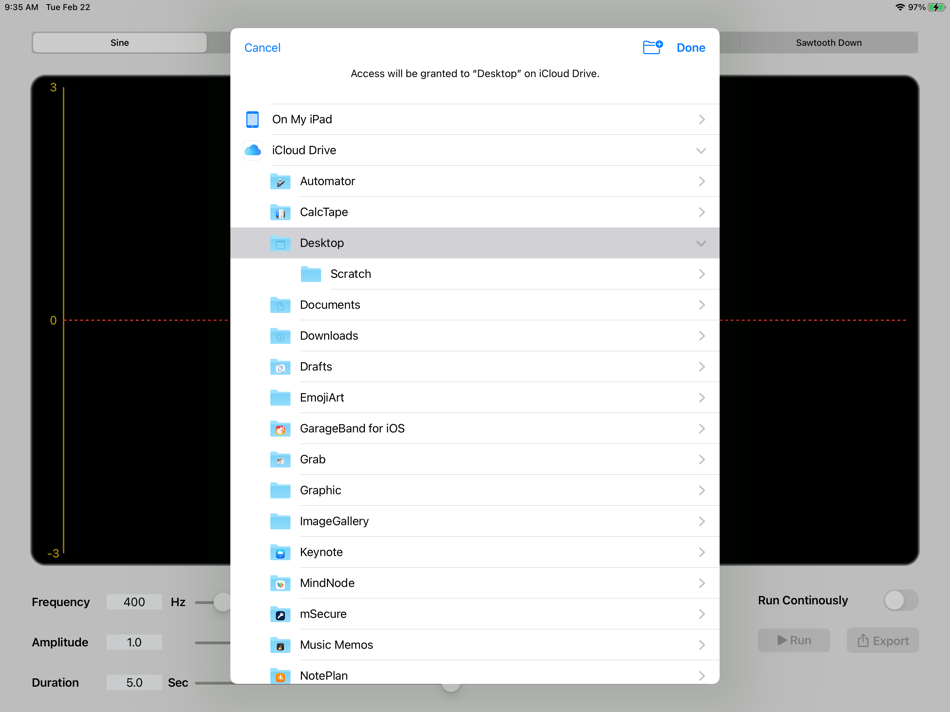The image size is (950, 712).
Task: Edit the Frequency value field 400
Action: (134, 602)
